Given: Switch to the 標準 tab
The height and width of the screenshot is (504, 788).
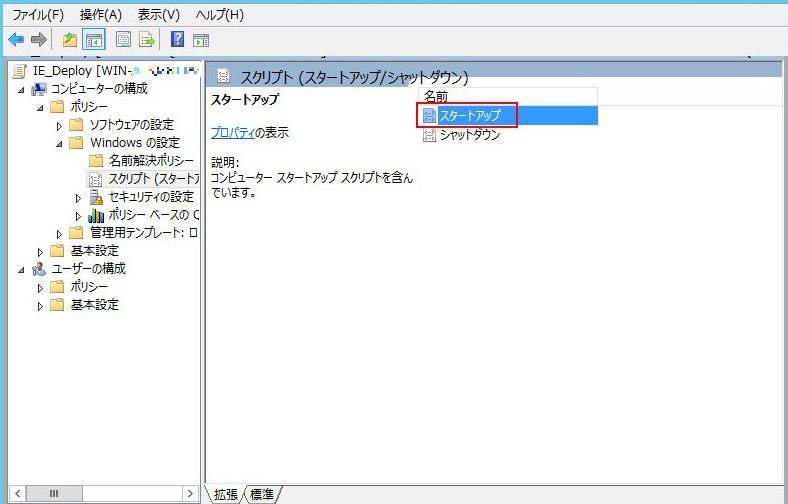Looking at the screenshot, I should (x=263, y=493).
